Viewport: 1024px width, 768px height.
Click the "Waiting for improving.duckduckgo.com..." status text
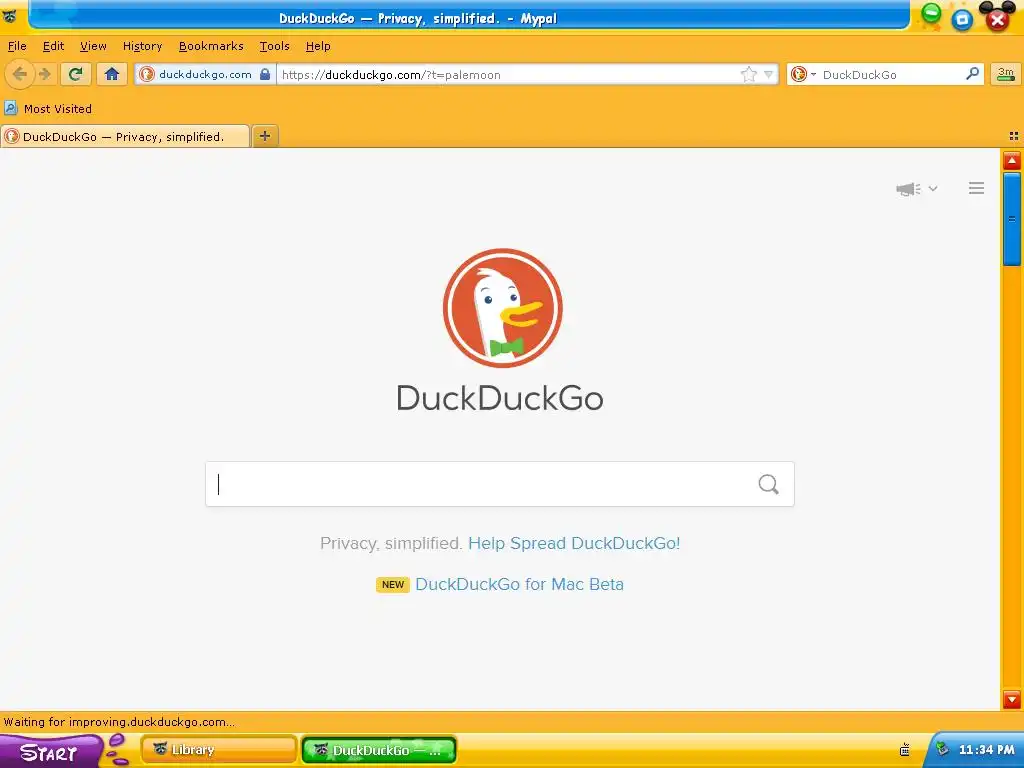tap(120, 722)
